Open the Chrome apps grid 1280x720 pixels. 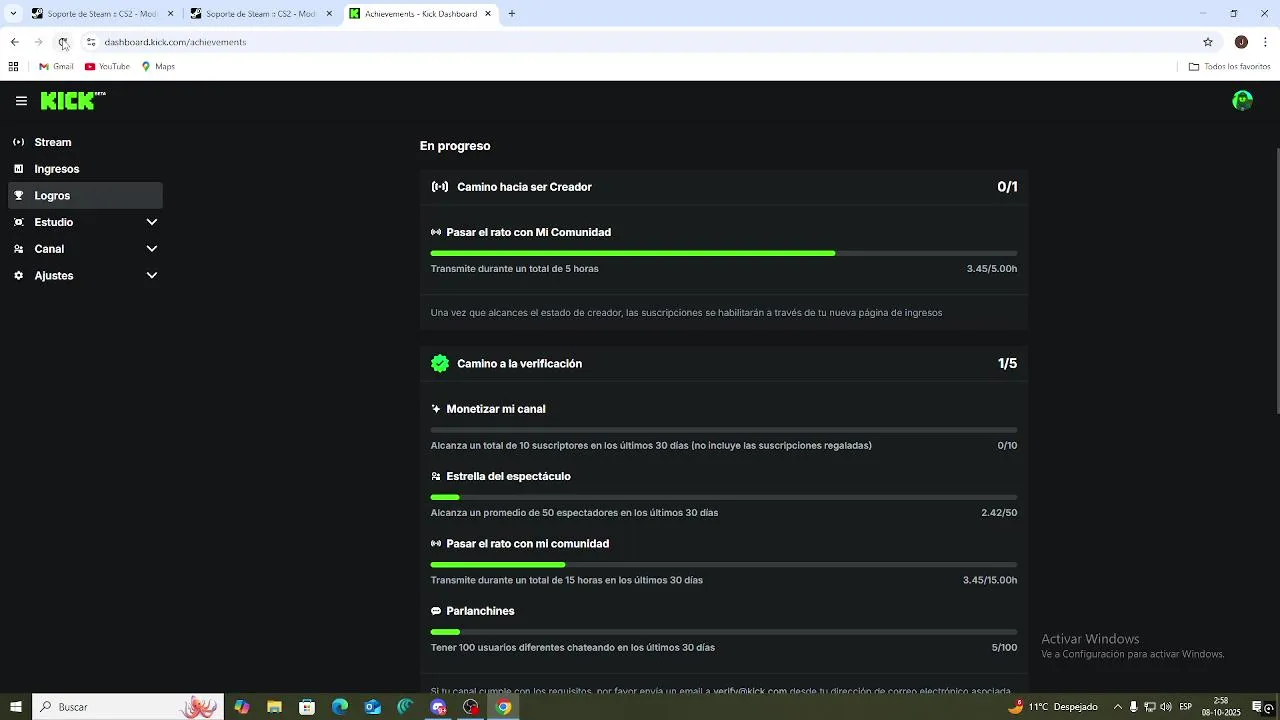13,67
